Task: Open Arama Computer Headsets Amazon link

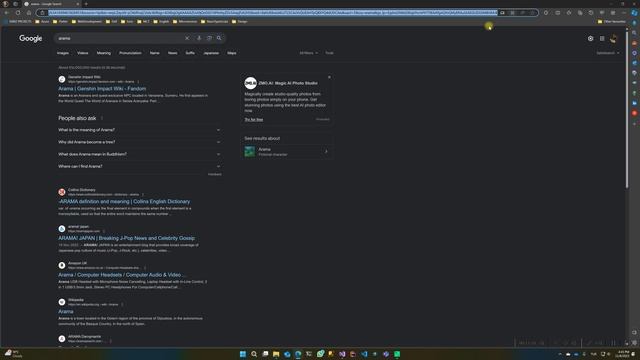Action: pos(121,275)
